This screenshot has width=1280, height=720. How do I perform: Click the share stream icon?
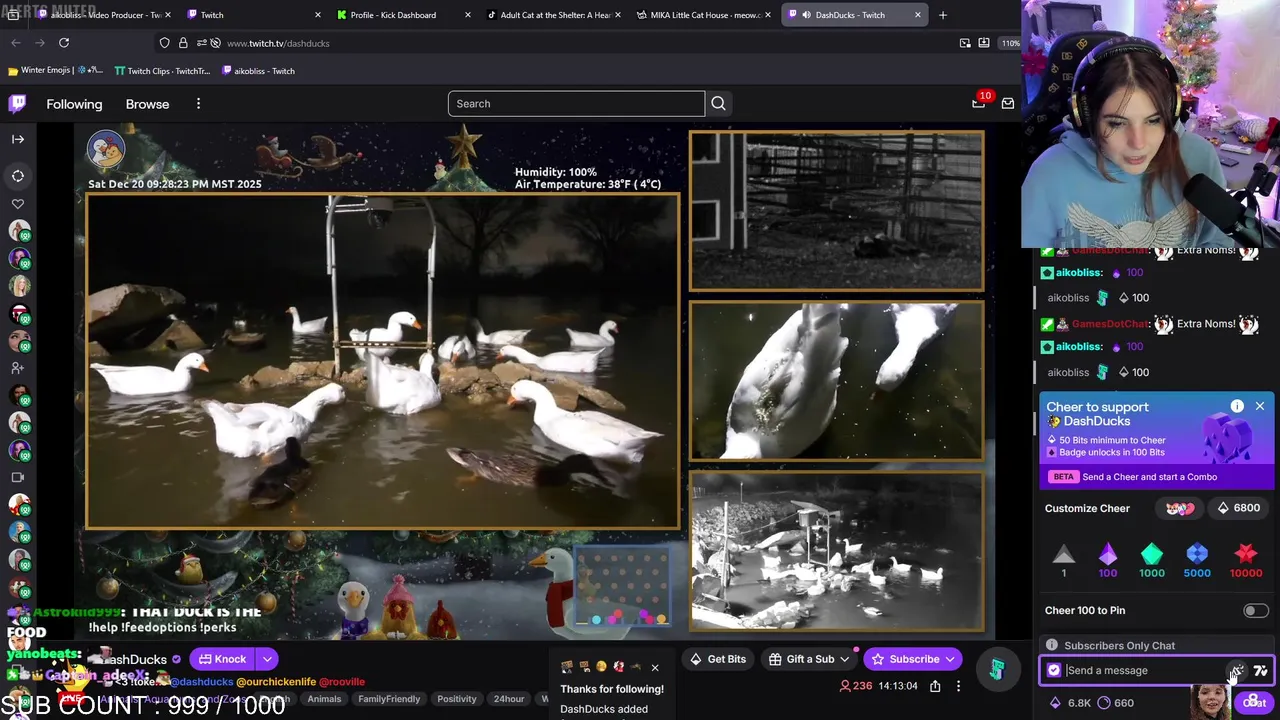[x=935, y=686]
